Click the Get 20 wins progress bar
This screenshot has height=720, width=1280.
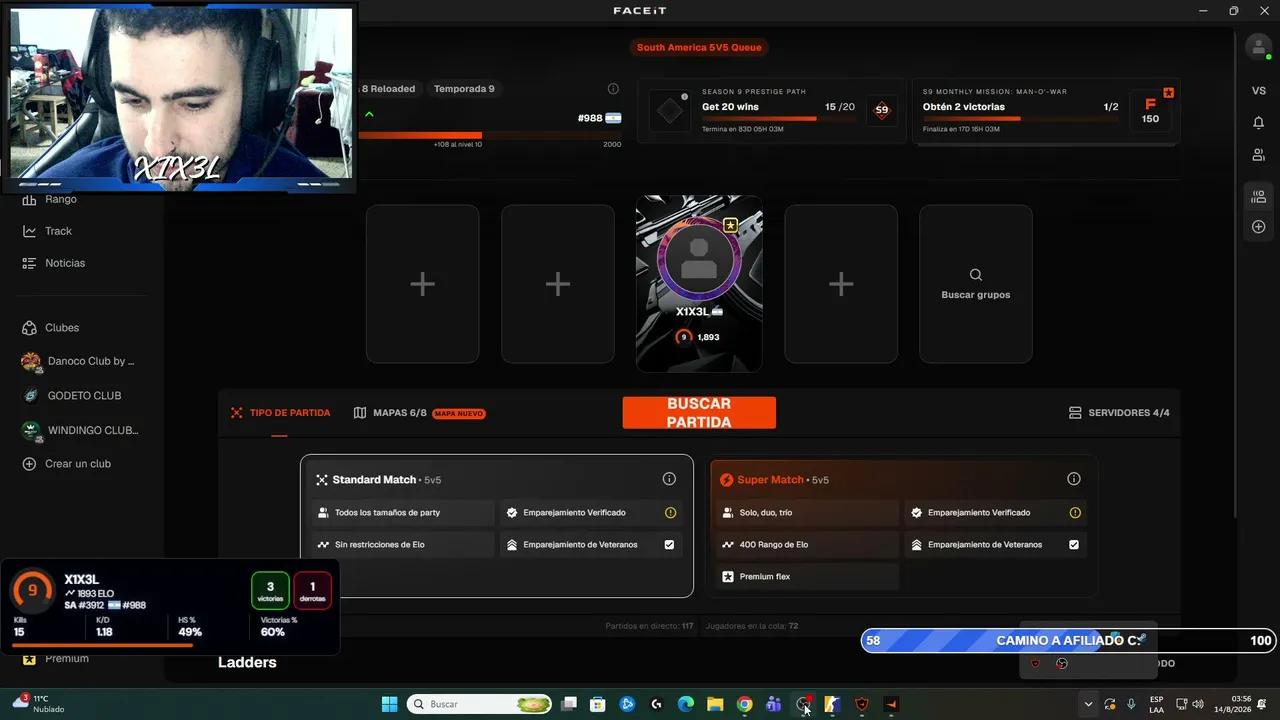pyautogui.click(x=778, y=118)
